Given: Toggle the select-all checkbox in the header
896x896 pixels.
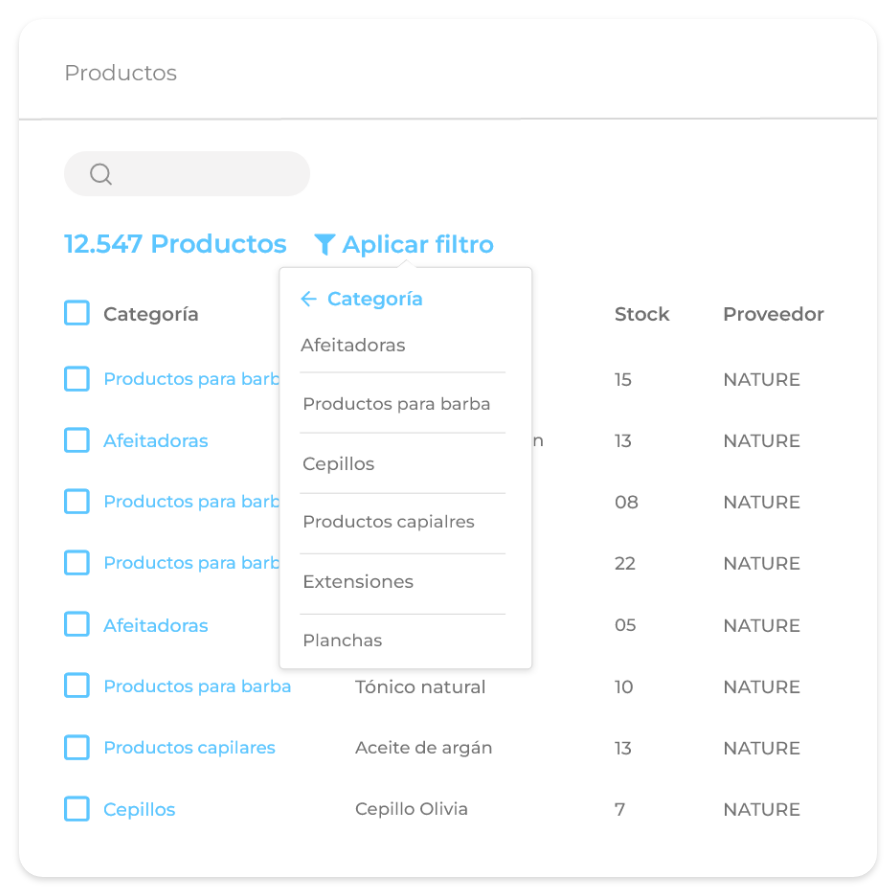Looking at the screenshot, I should click(x=77, y=314).
